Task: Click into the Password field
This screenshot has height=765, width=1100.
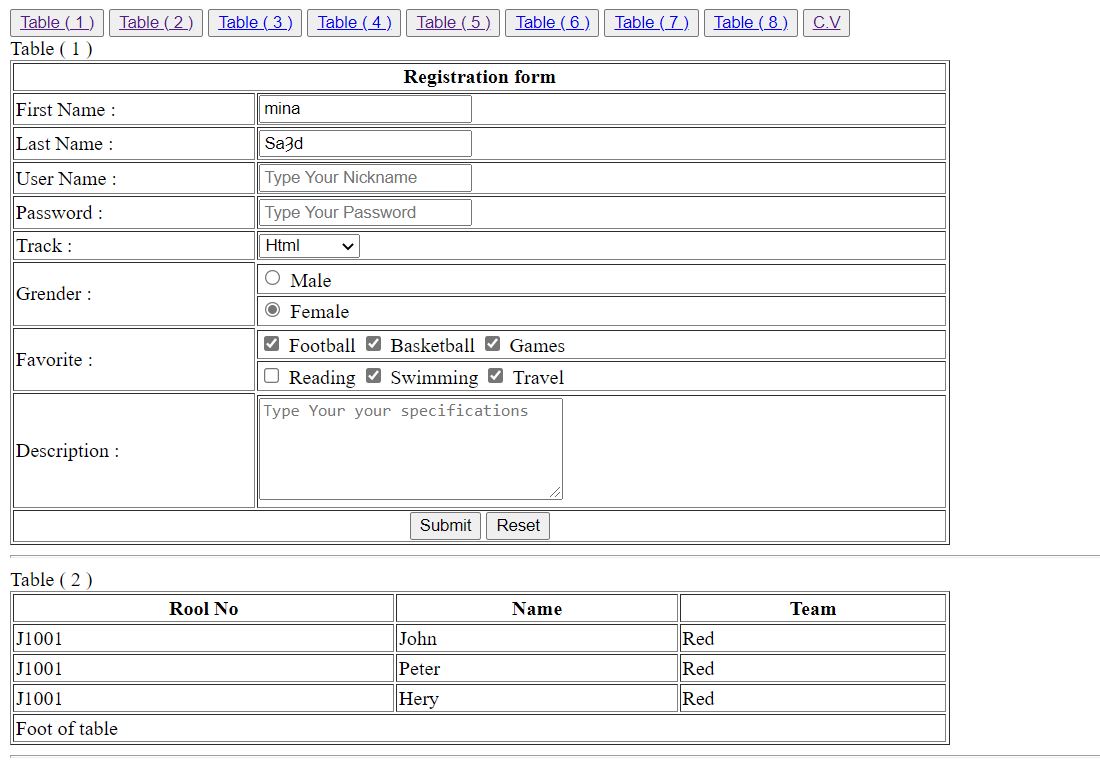Action: tap(365, 212)
